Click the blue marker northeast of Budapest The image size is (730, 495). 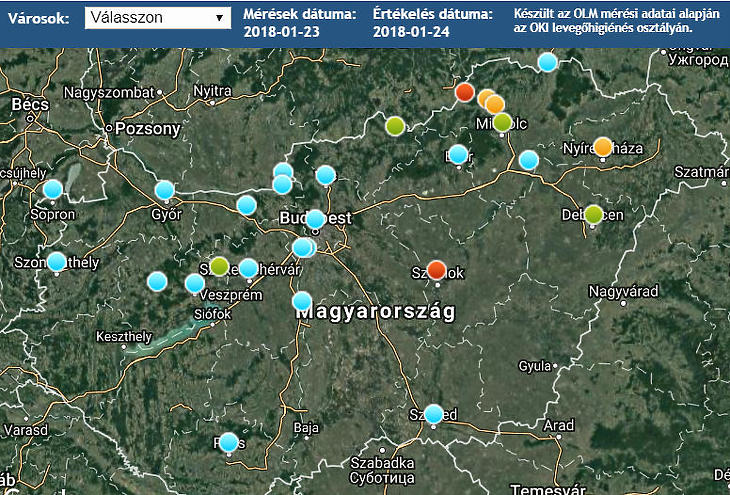(x=325, y=176)
